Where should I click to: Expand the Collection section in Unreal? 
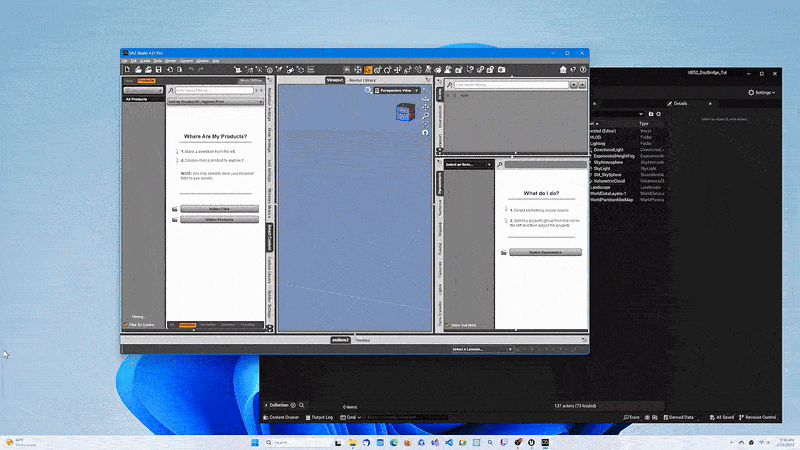point(266,405)
